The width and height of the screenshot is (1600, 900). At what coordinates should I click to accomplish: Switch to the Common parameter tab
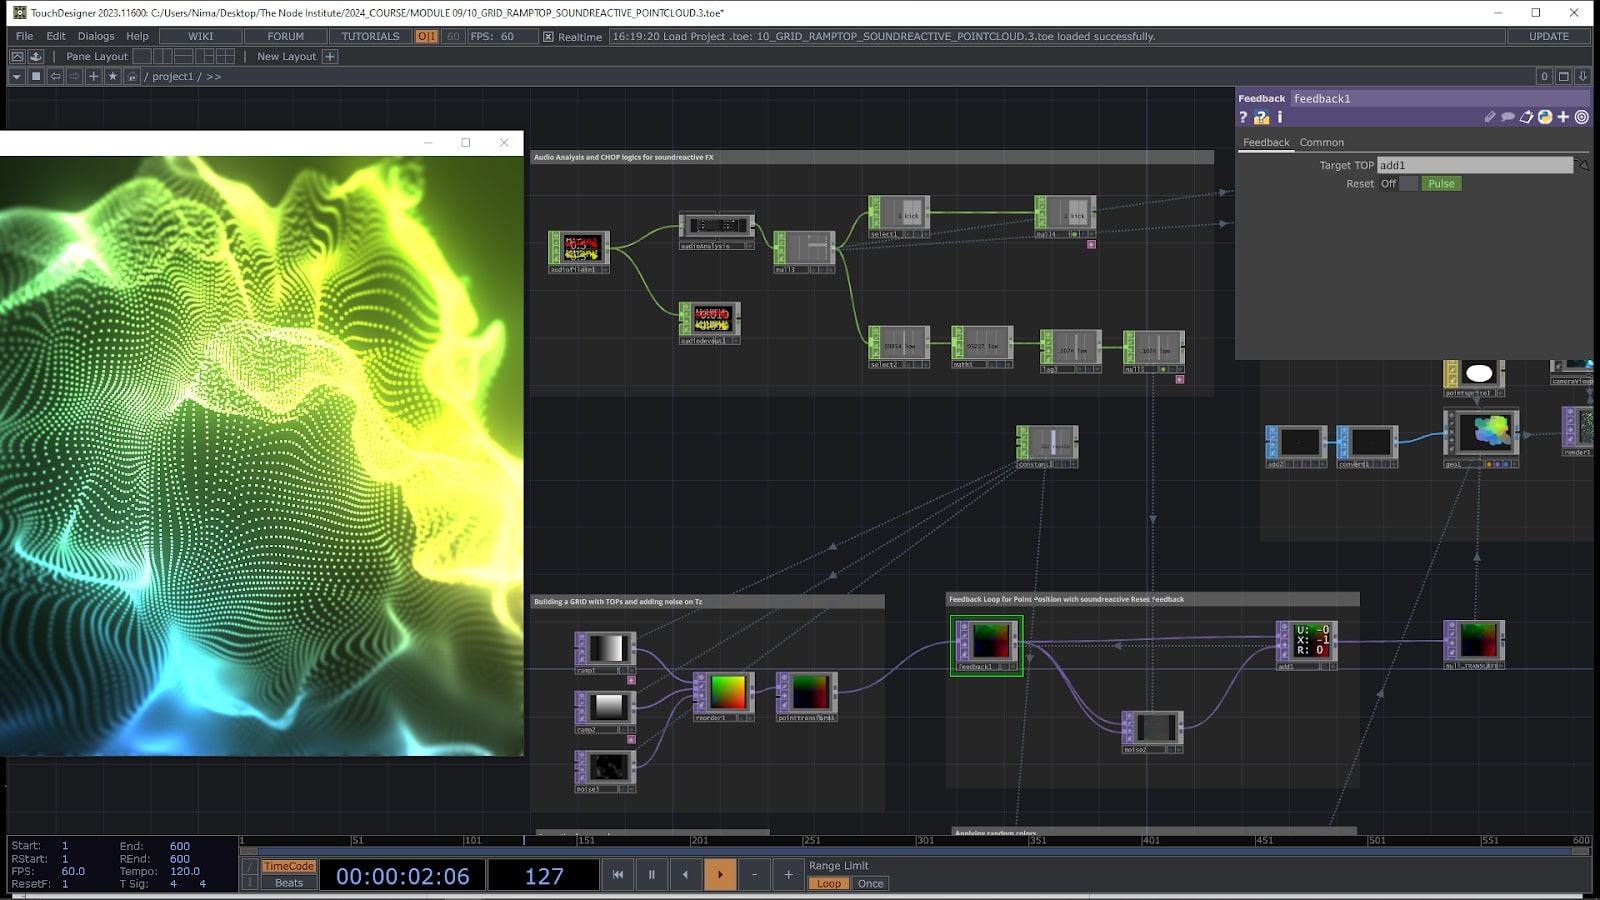(x=1321, y=142)
